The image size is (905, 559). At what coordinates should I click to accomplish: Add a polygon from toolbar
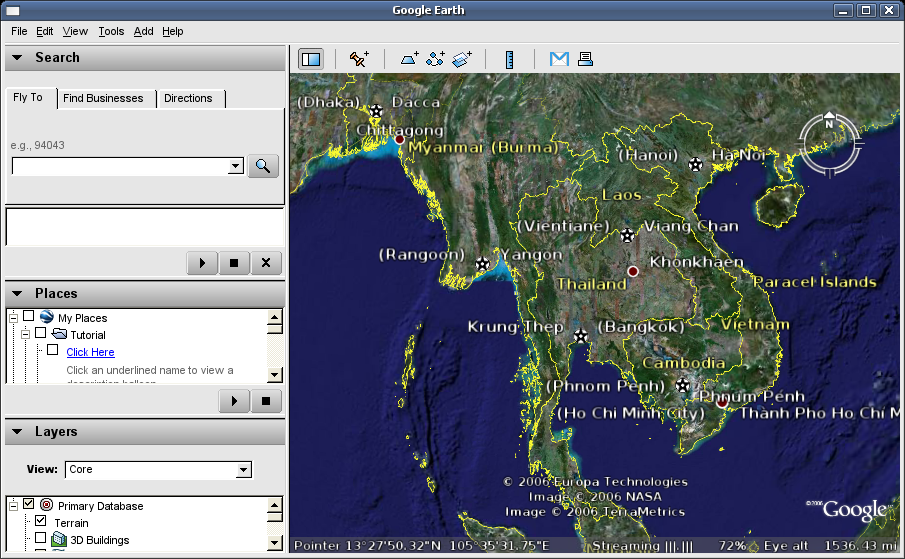pyautogui.click(x=410, y=59)
